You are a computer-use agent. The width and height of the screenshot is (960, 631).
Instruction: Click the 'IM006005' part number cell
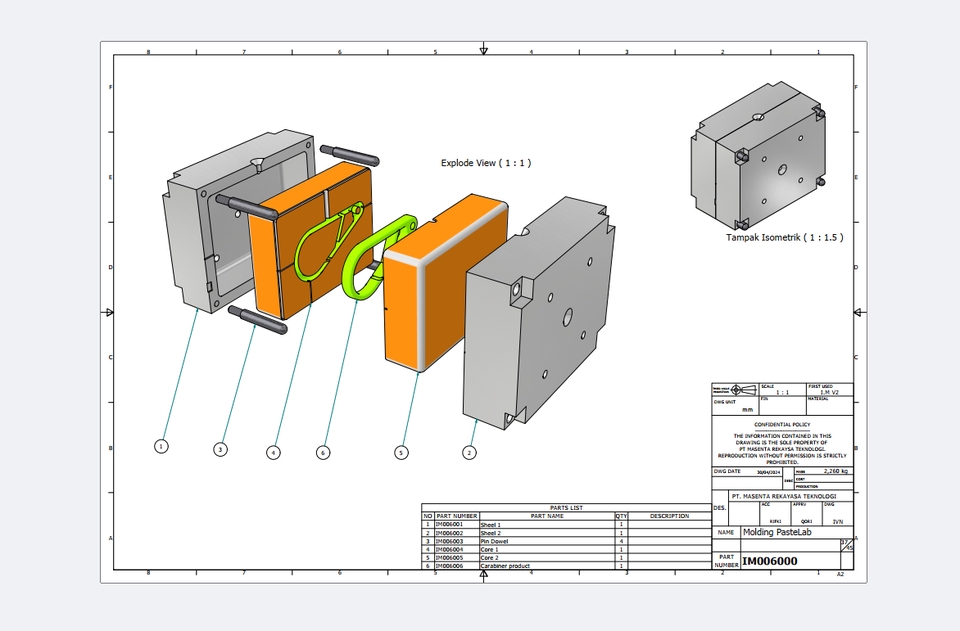(456, 558)
